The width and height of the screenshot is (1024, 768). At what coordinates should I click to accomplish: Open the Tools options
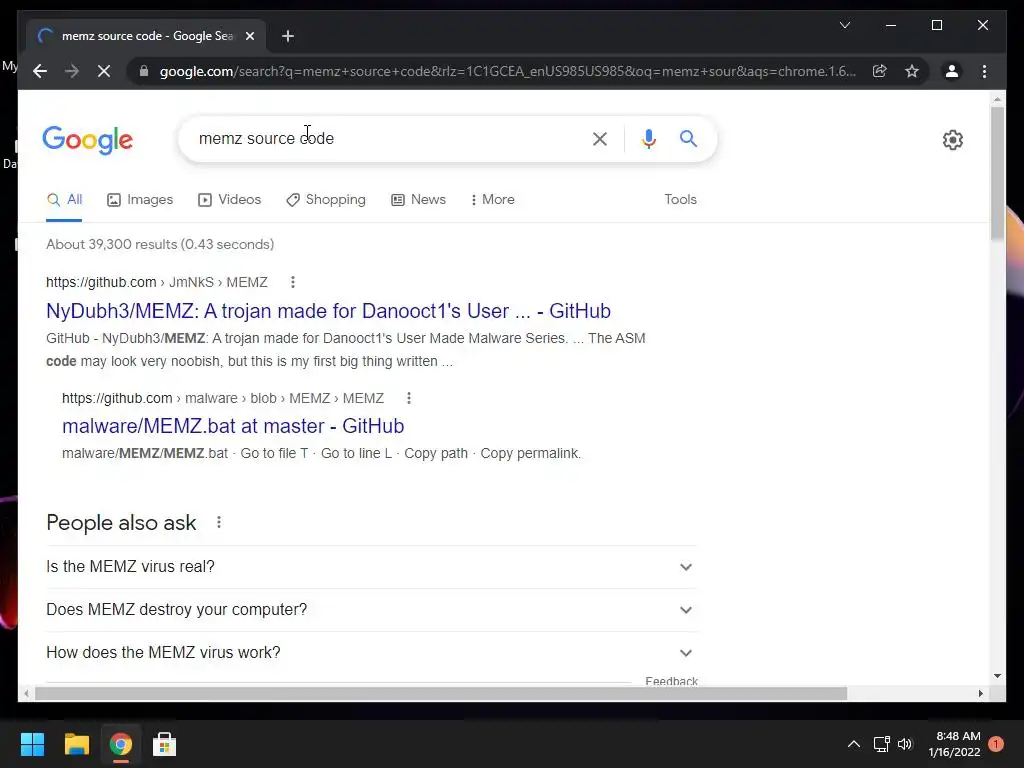tap(680, 200)
